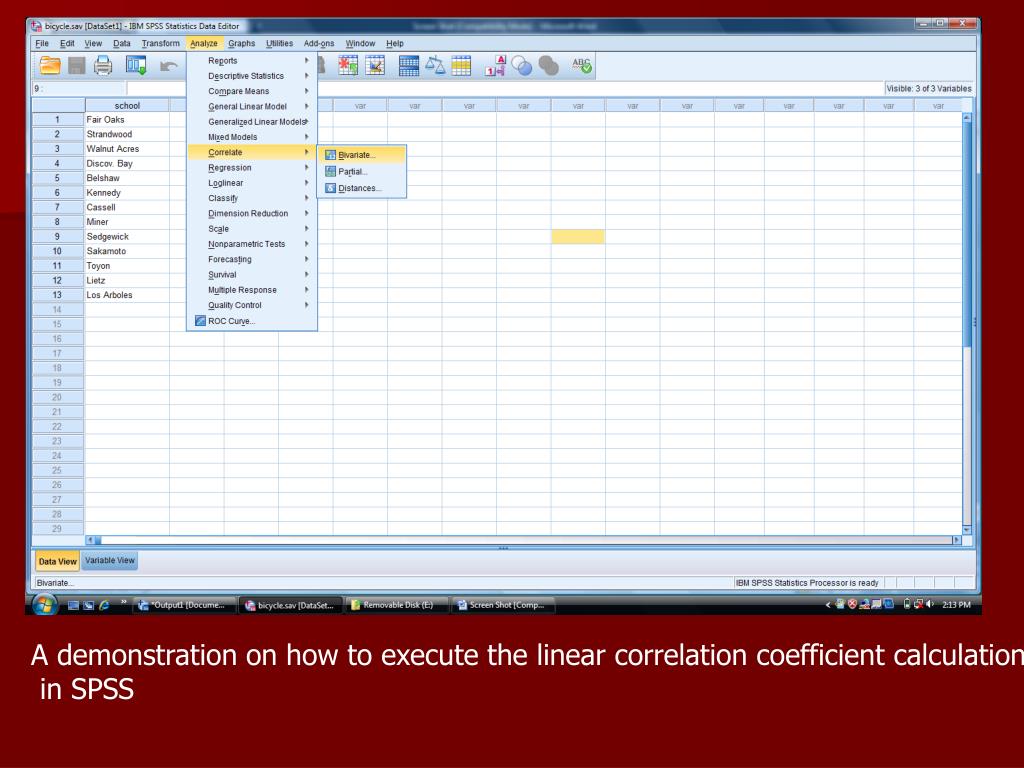Click the Recall recently used dialogs icon
Image resolution: width=1024 pixels, height=768 pixels.
click(x=136, y=65)
